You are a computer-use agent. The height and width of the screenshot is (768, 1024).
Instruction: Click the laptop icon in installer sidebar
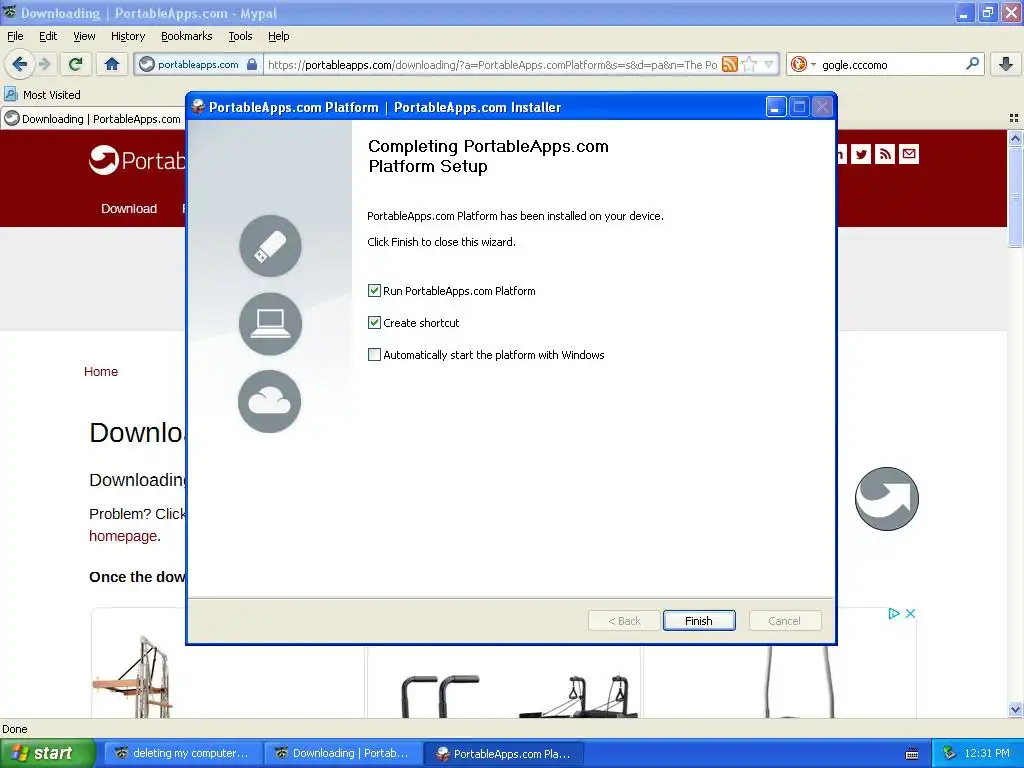click(270, 323)
